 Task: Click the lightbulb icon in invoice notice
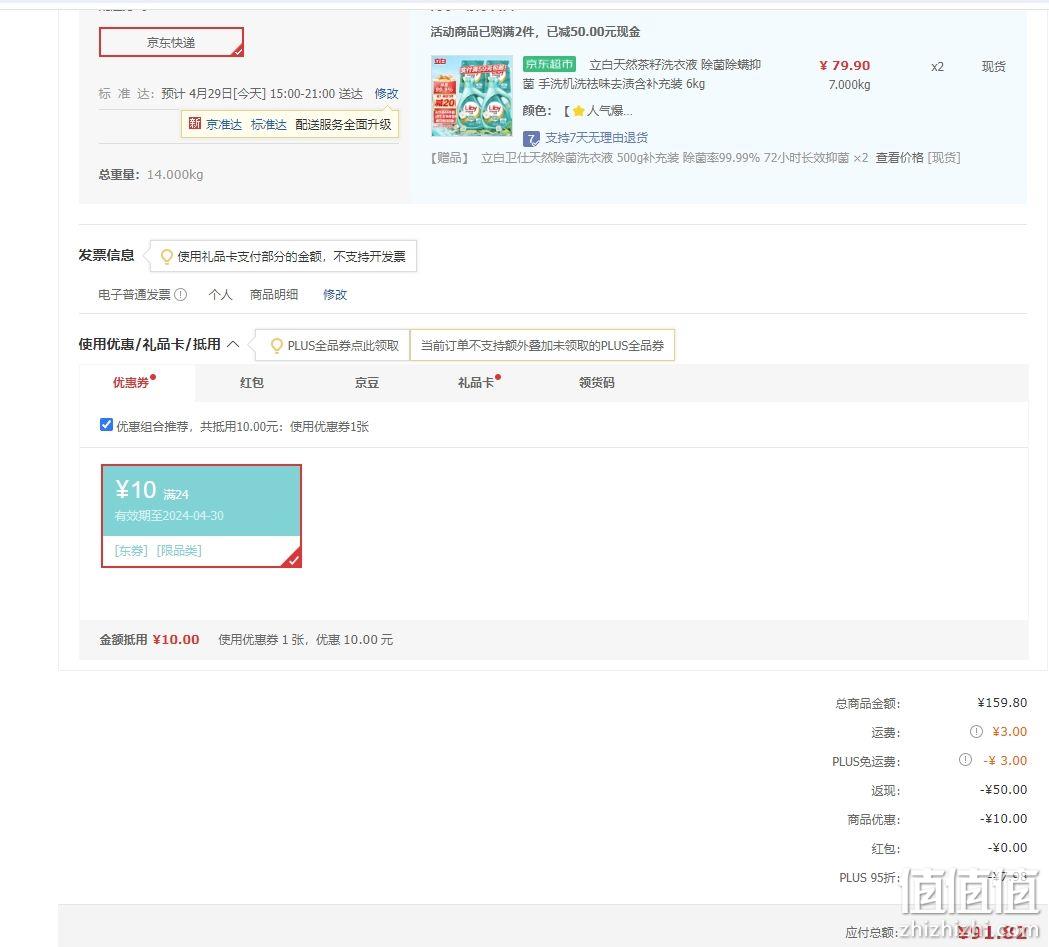pyautogui.click(x=167, y=256)
